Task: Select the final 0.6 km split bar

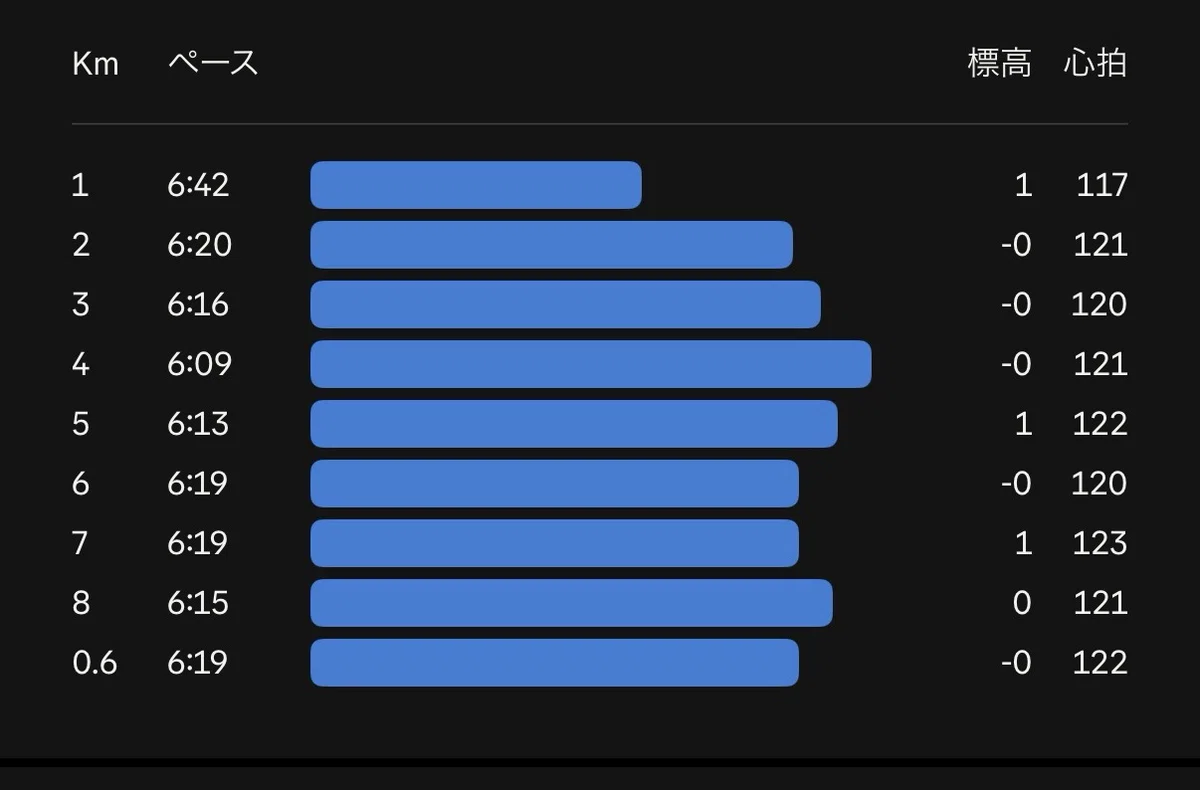Action: click(x=554, y=662)
